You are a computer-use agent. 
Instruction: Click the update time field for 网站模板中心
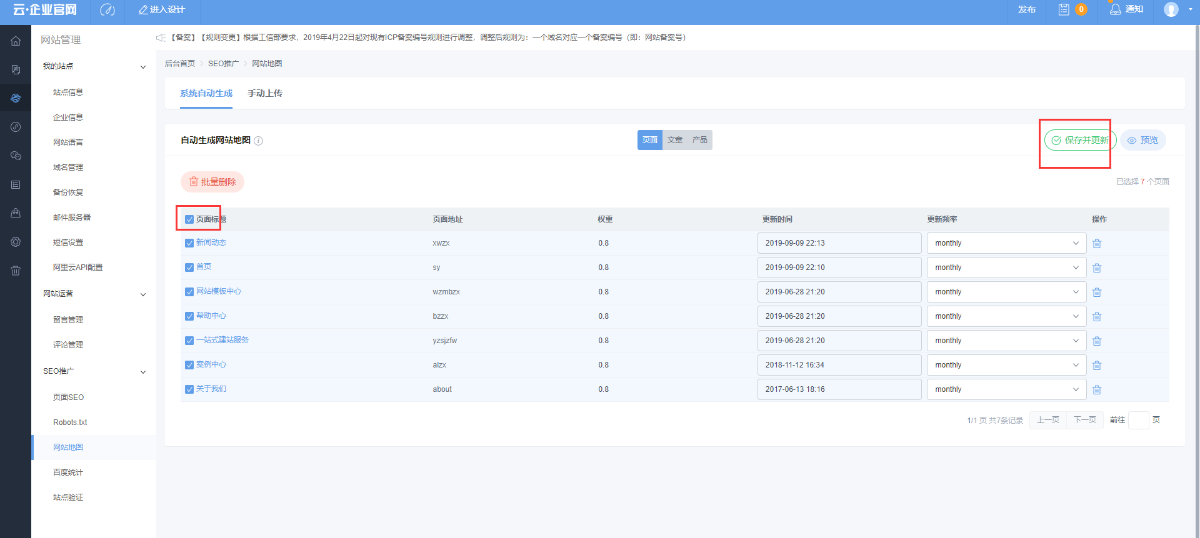pyautogui.click(x=838, y=292)
